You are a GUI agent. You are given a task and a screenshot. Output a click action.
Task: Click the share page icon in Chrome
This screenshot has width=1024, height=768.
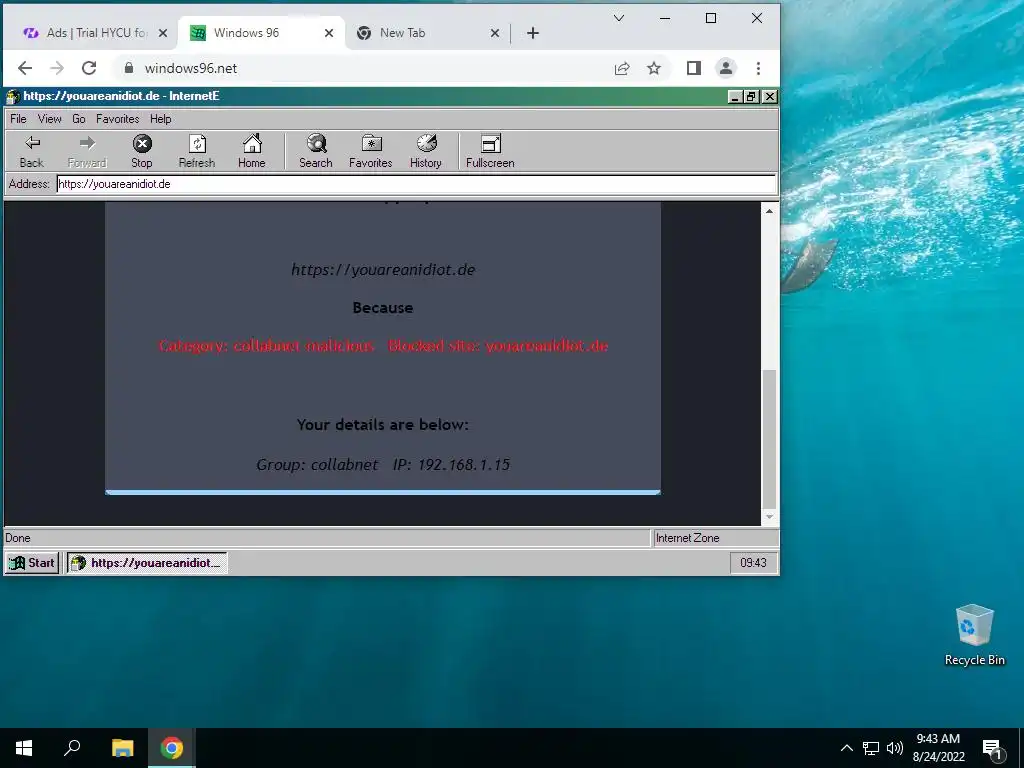622,68
